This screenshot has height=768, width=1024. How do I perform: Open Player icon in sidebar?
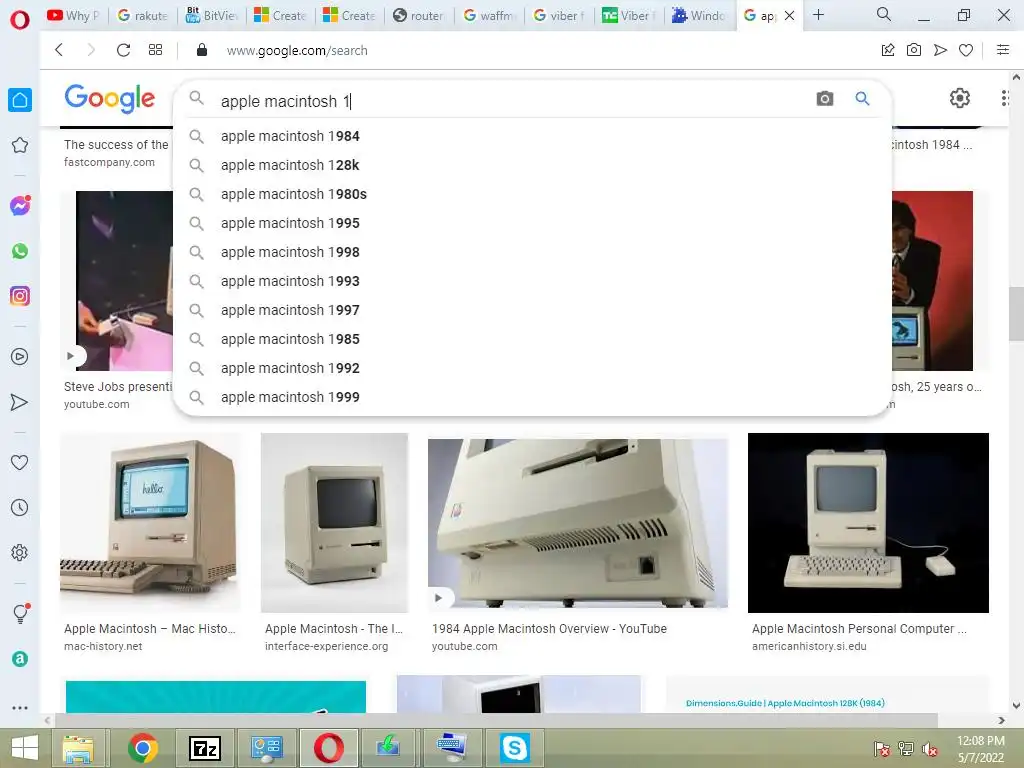[x=20, y=357]
